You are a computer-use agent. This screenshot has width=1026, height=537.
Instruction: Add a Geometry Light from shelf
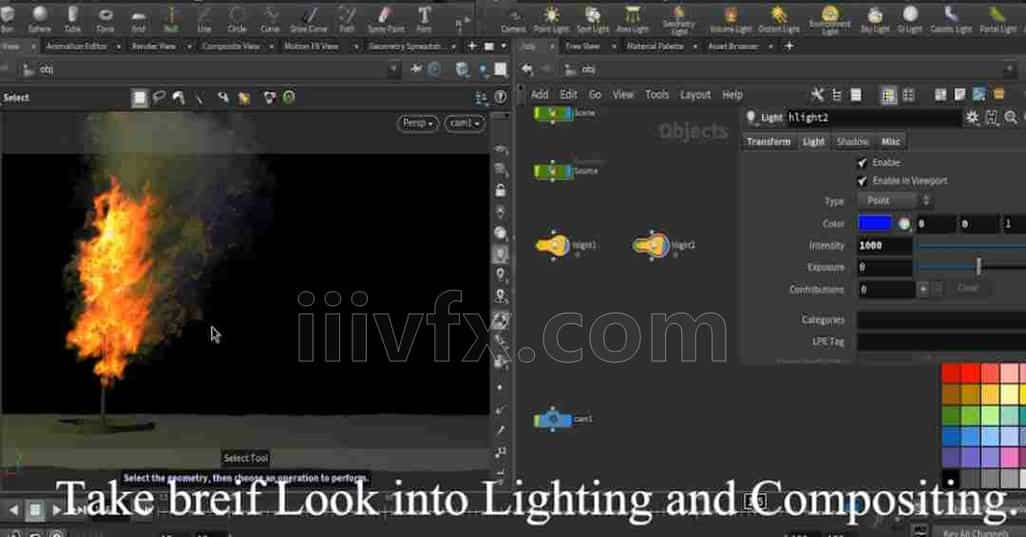pos(679,19)
